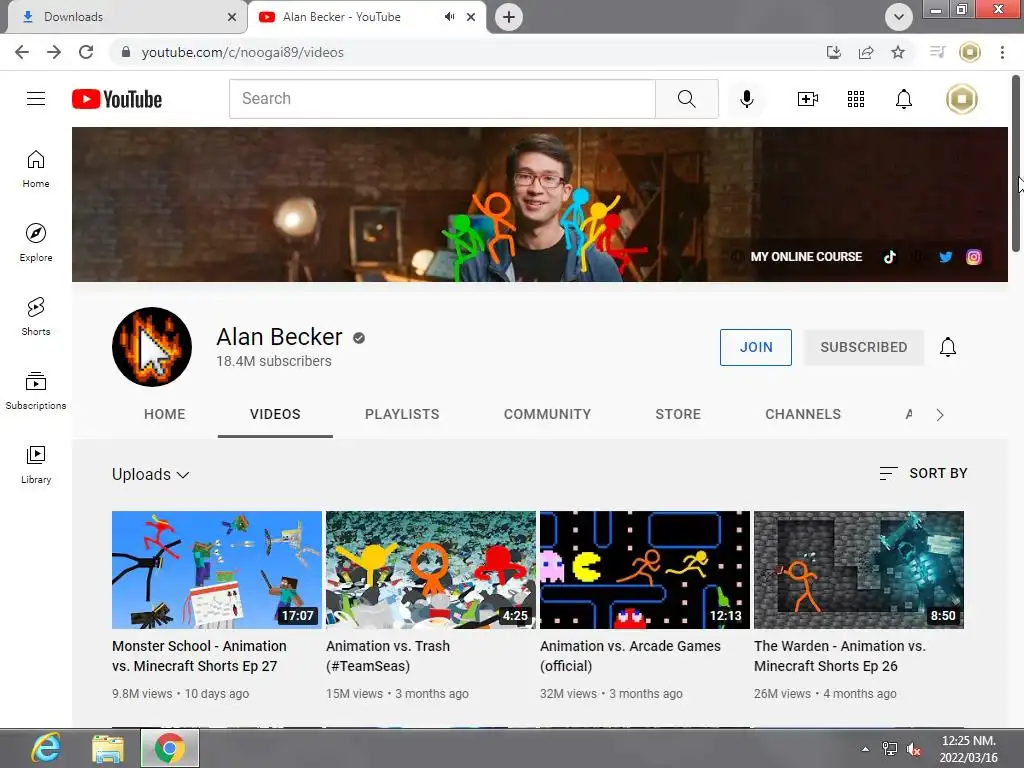Click the search magnifier button

686,99
